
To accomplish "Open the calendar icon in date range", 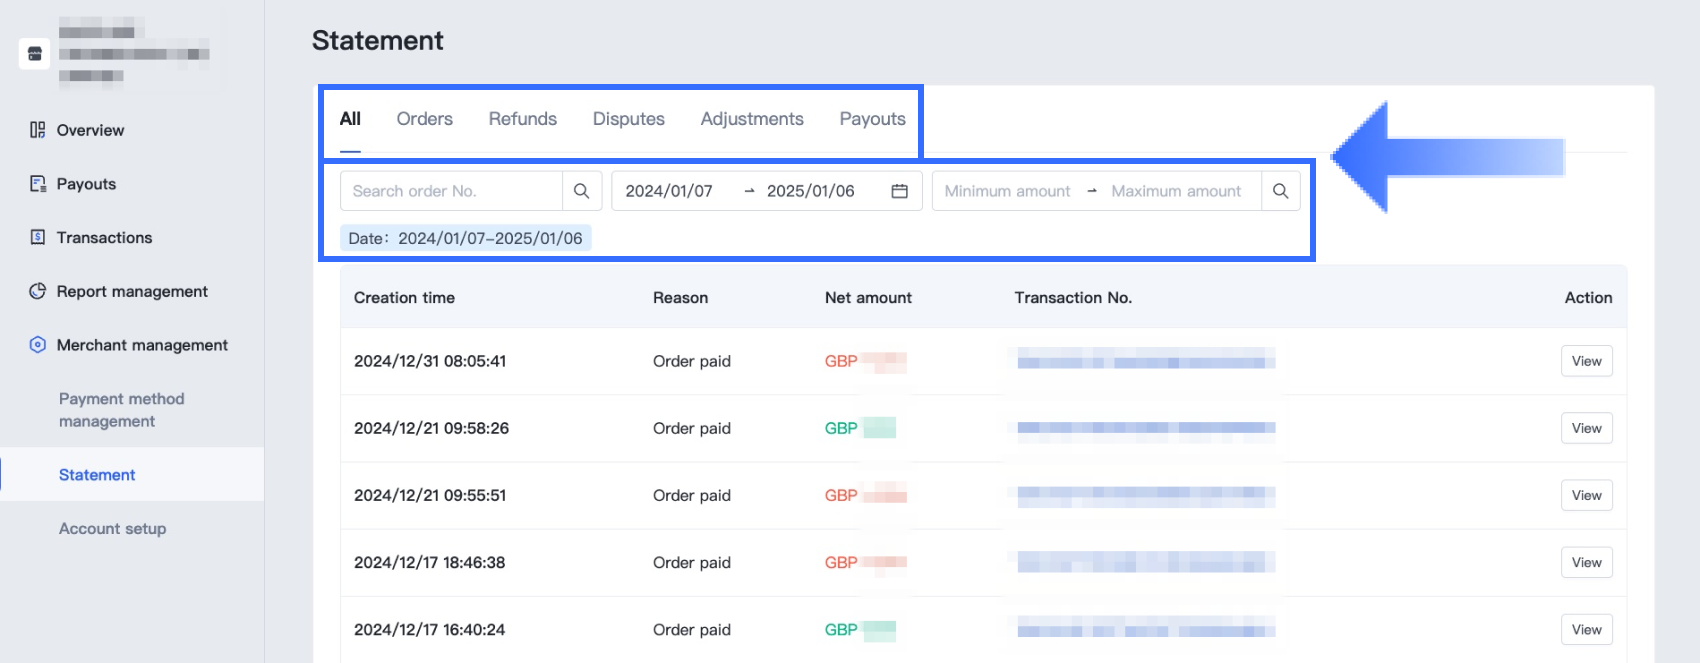I will pos(899,191).
